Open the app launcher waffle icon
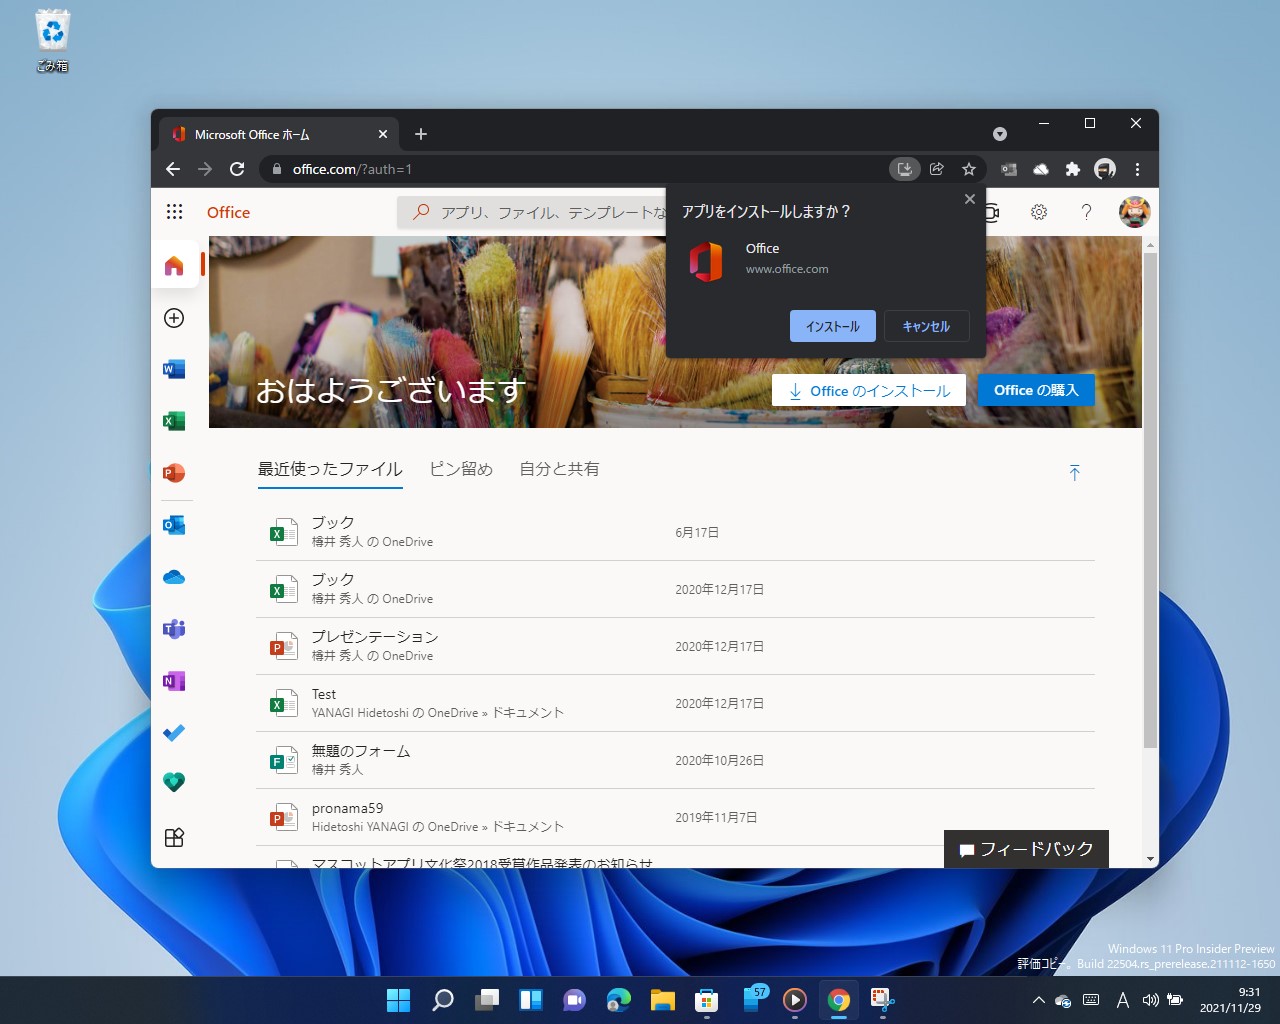 174,212
